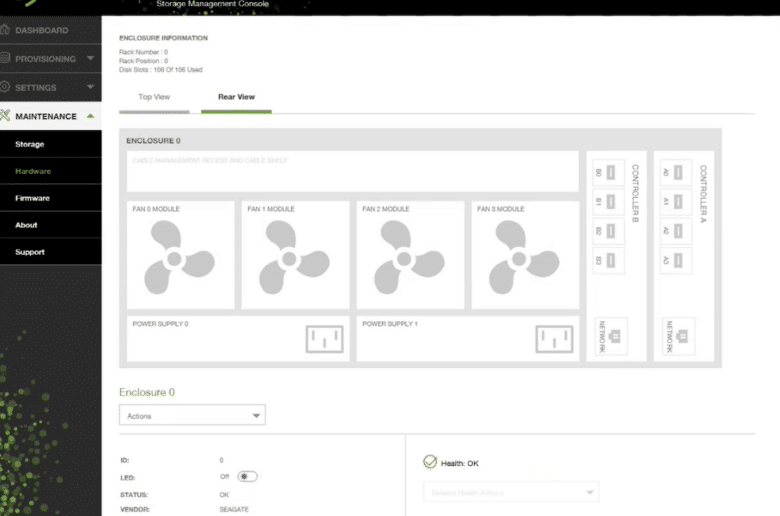The height and width of the screenshot is (516, 780).
Task: Click the Maintenance menu label
Action: click(46, 116)
